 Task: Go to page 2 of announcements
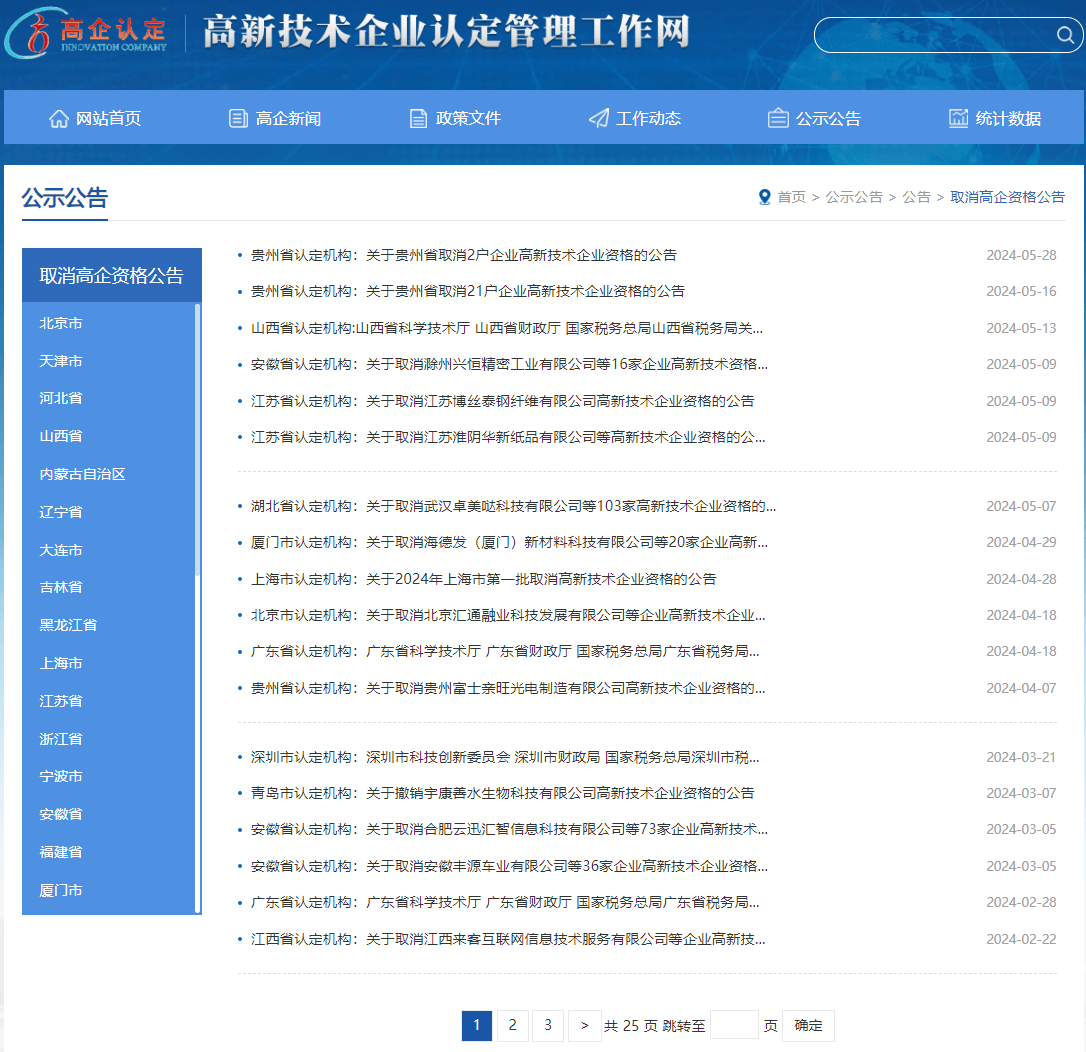[512, 1025]
